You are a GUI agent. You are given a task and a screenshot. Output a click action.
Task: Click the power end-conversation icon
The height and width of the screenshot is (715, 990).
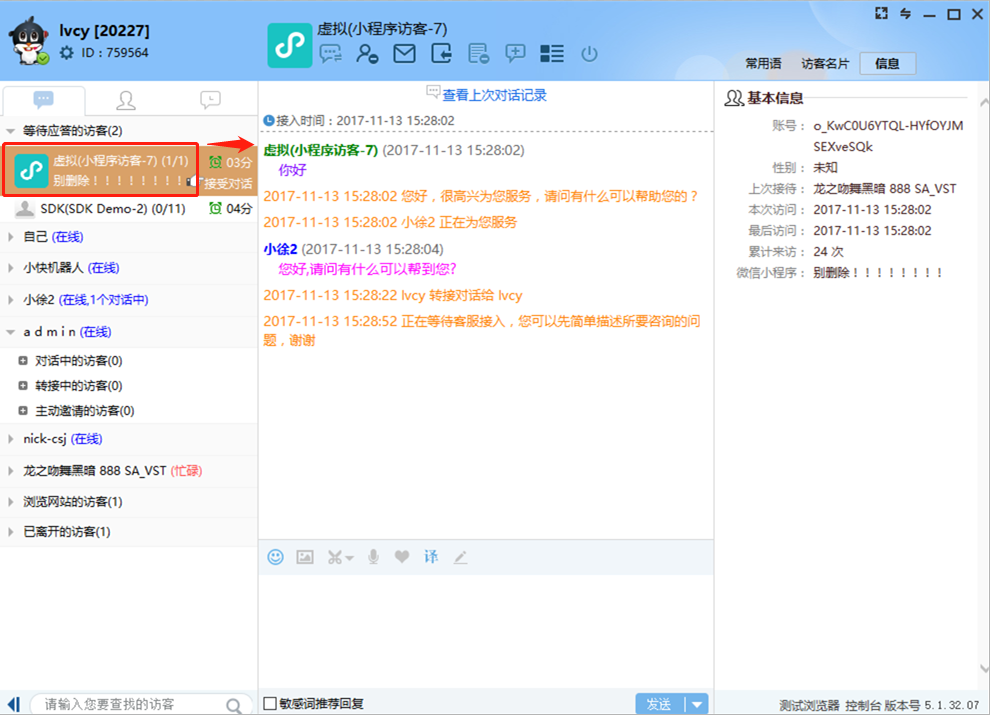click(x=589, y=54)
